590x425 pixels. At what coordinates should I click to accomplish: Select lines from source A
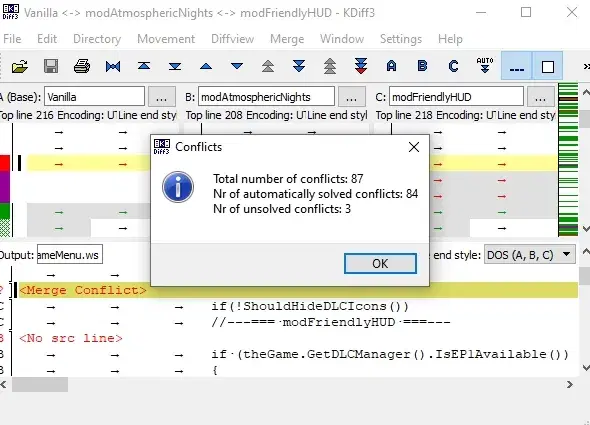[x=391, y=66]
